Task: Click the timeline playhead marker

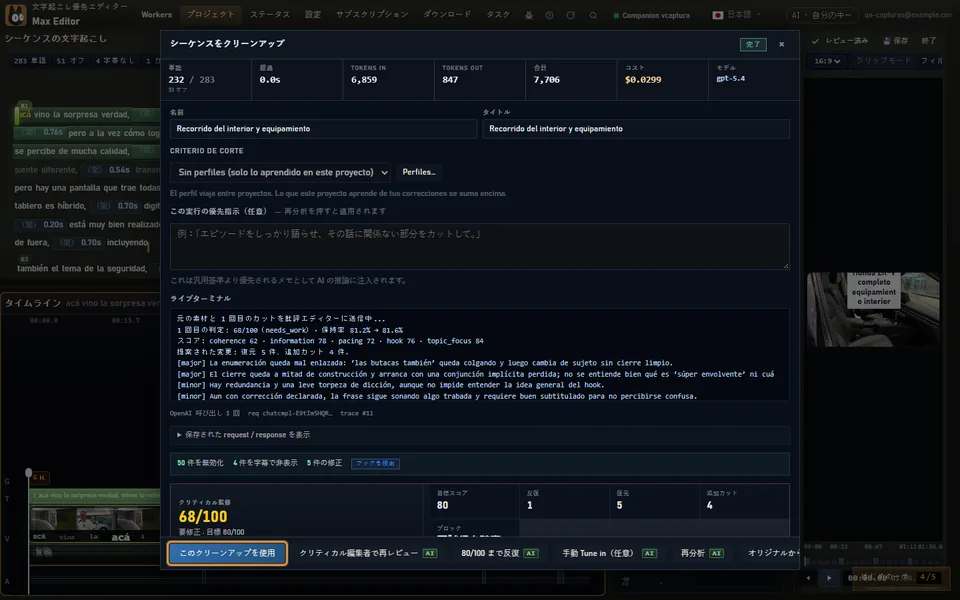Action: click(28, 472)
